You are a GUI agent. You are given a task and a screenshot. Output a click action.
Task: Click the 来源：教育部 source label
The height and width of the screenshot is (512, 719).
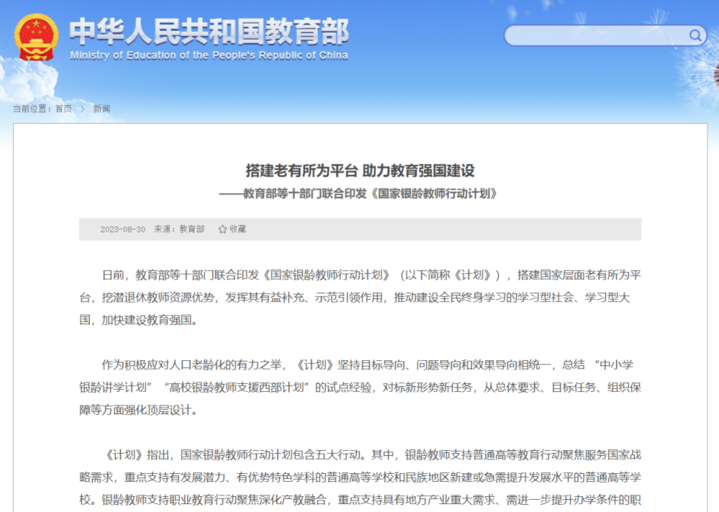[179, 229]
